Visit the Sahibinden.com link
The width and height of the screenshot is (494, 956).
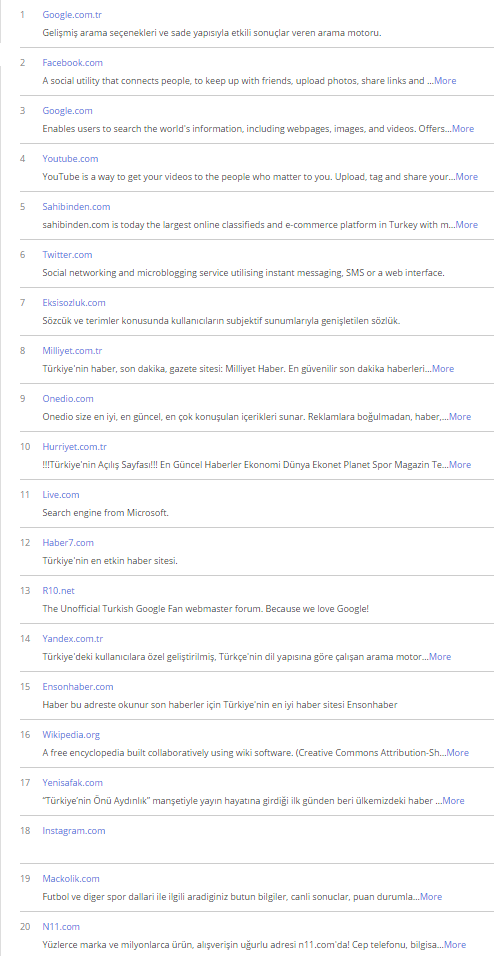click(76, 207)
